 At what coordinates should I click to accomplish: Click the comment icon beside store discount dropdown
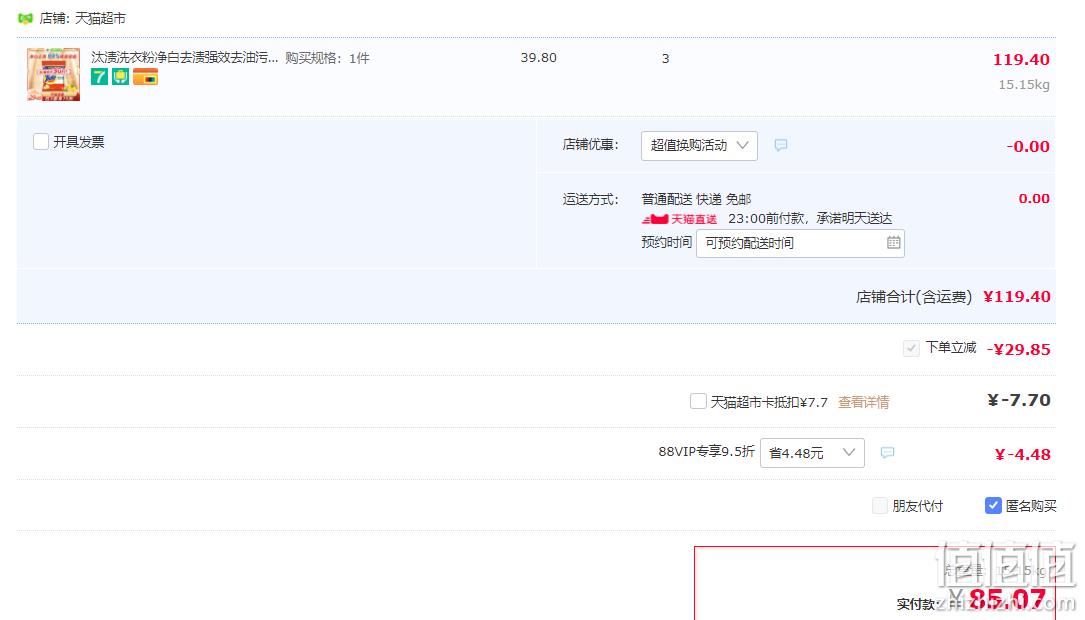pos(781,145)
